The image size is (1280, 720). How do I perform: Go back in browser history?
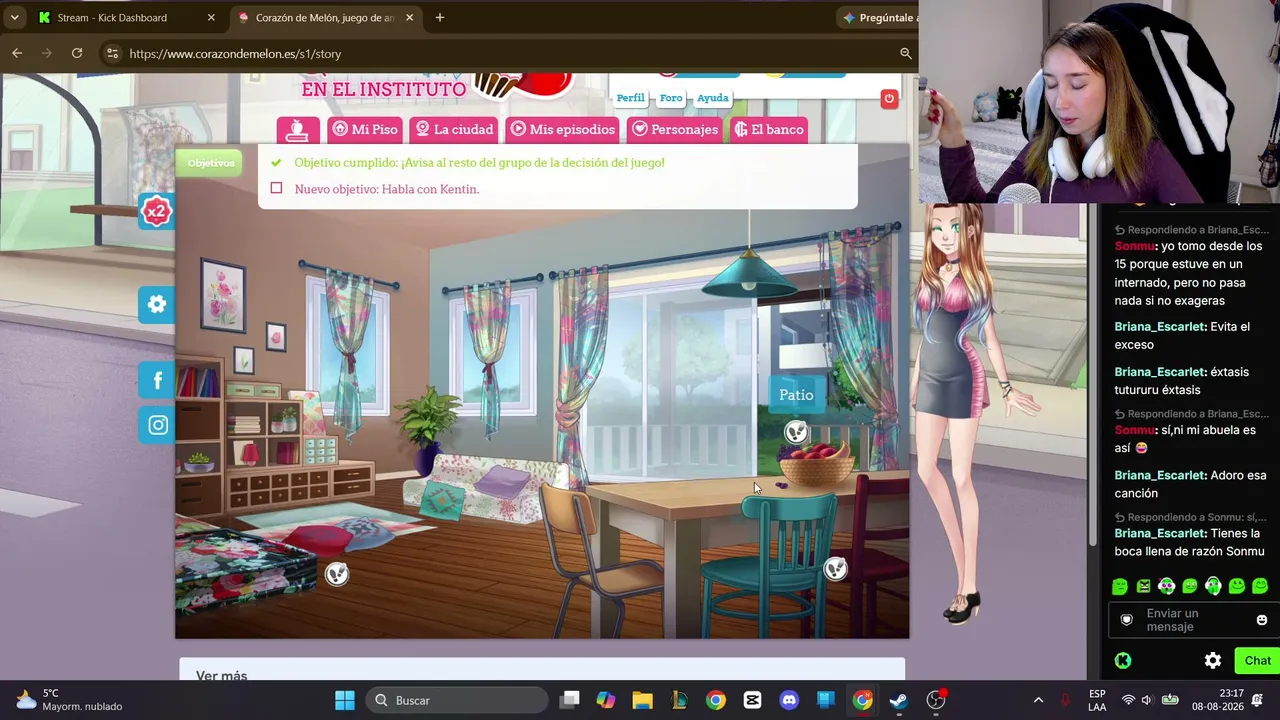click(x=17, y=54)
